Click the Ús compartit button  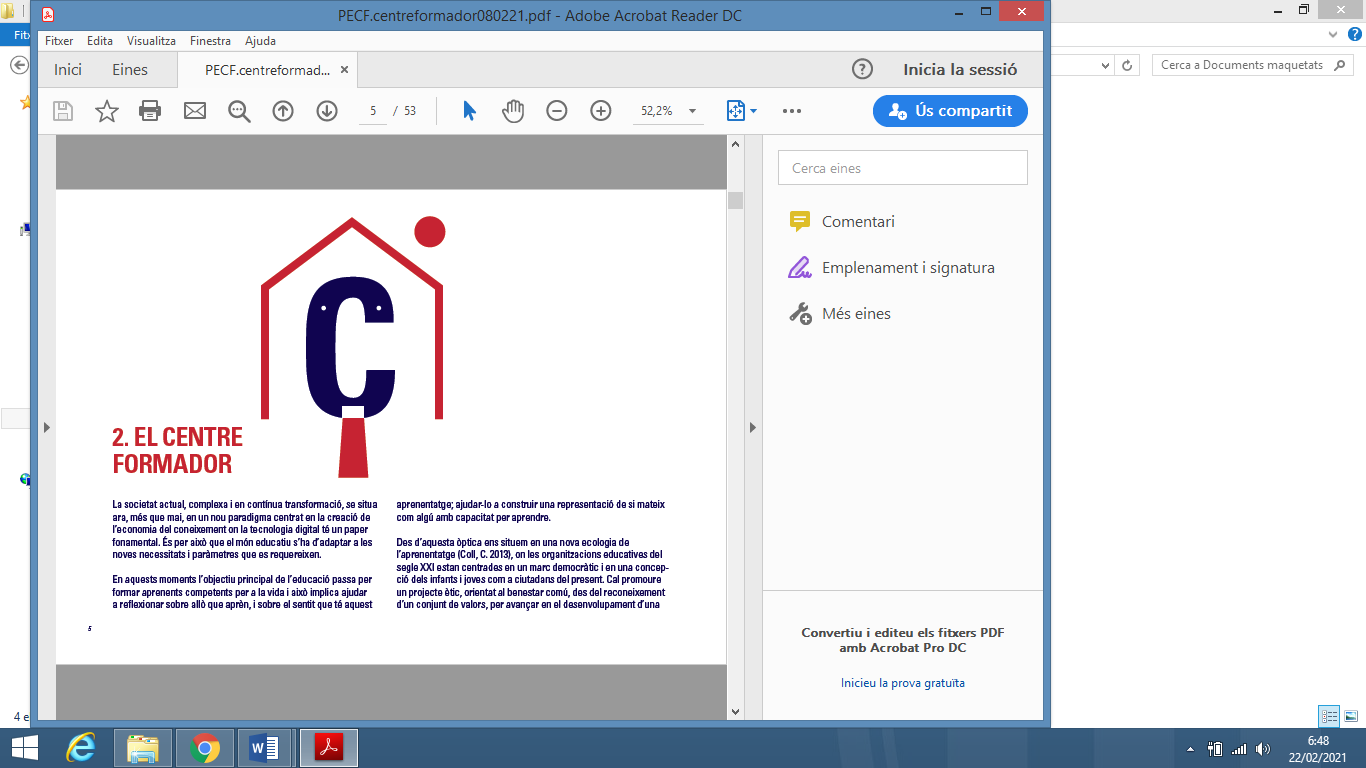pos(950,111)
